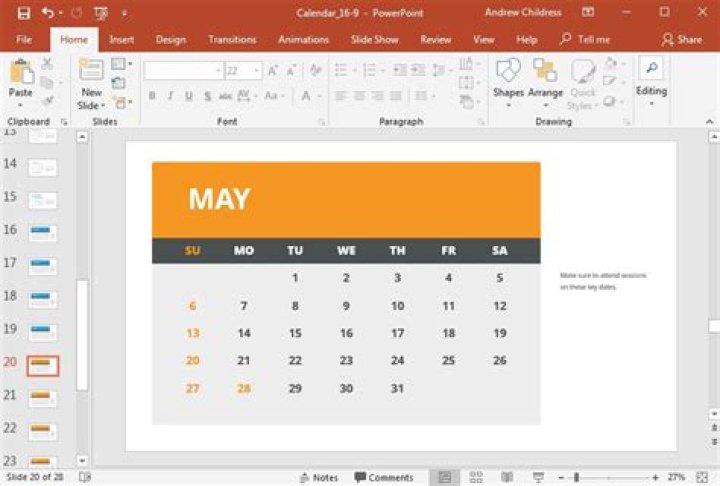Switch to the Design tab
The width and height of the screenshot is (720, 486).
[171, 40]
